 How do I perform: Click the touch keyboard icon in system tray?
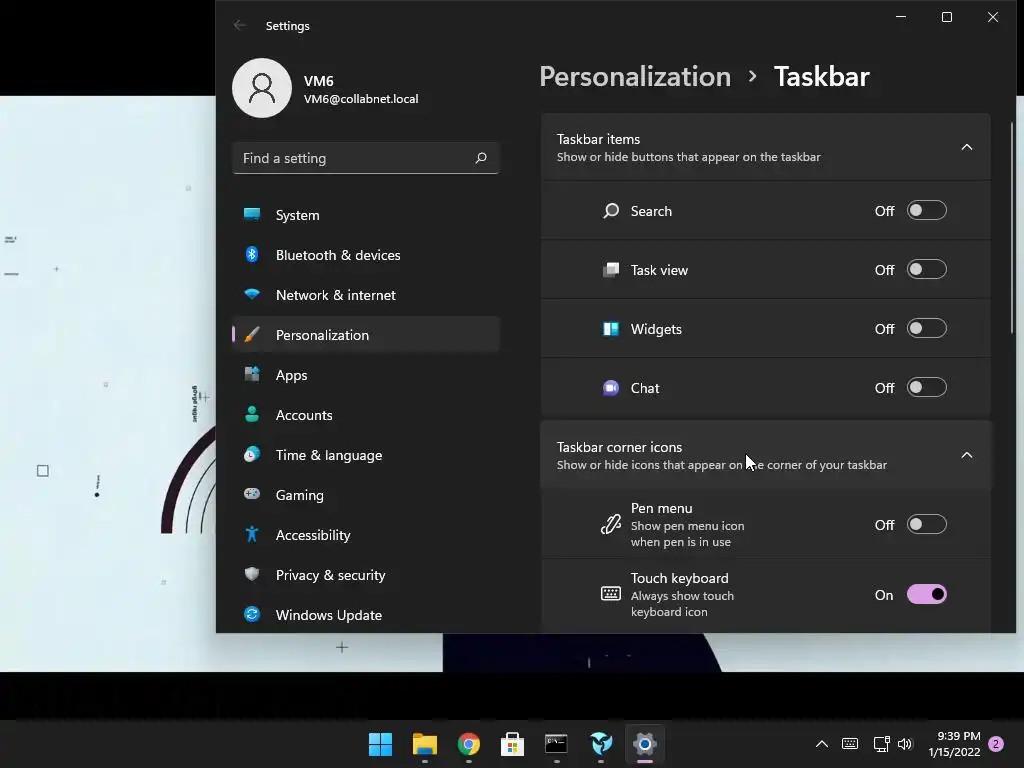tap(850, 744)
